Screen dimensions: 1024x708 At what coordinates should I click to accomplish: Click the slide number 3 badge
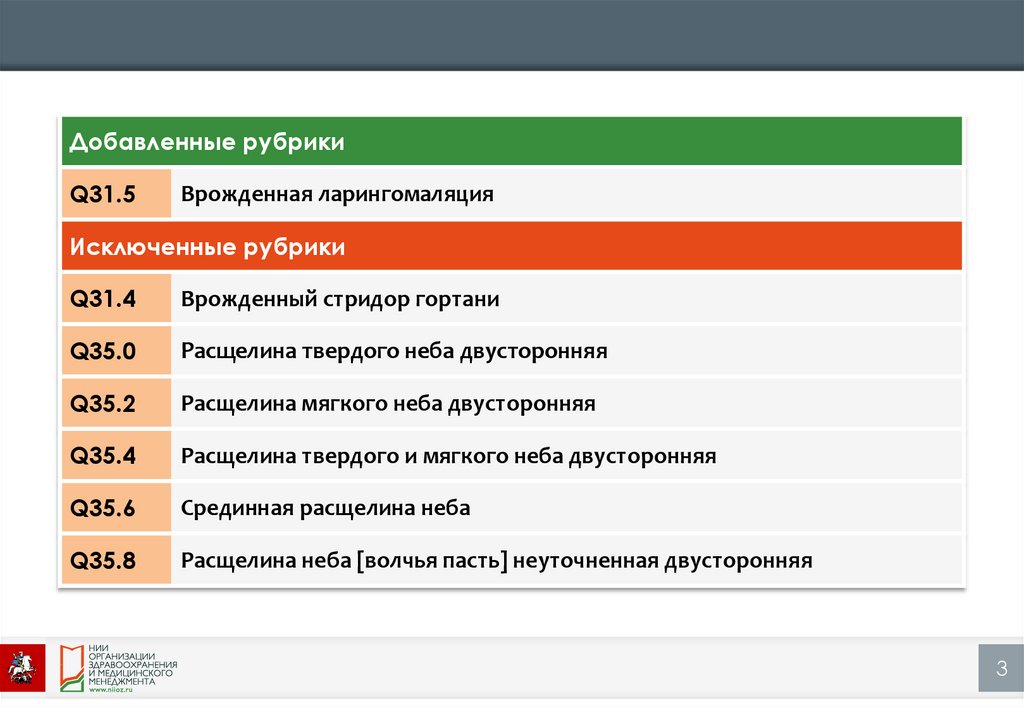click(1000, 669)
